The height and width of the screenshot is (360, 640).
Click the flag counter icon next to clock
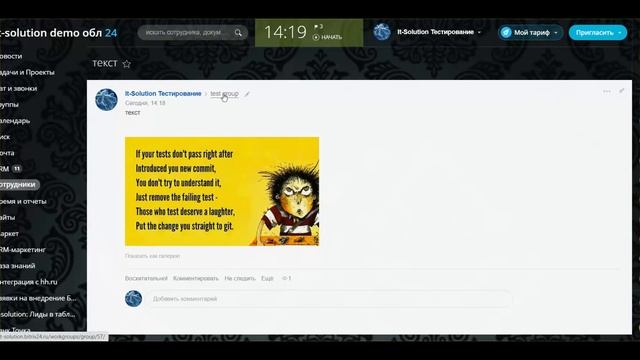coord(318,27)
